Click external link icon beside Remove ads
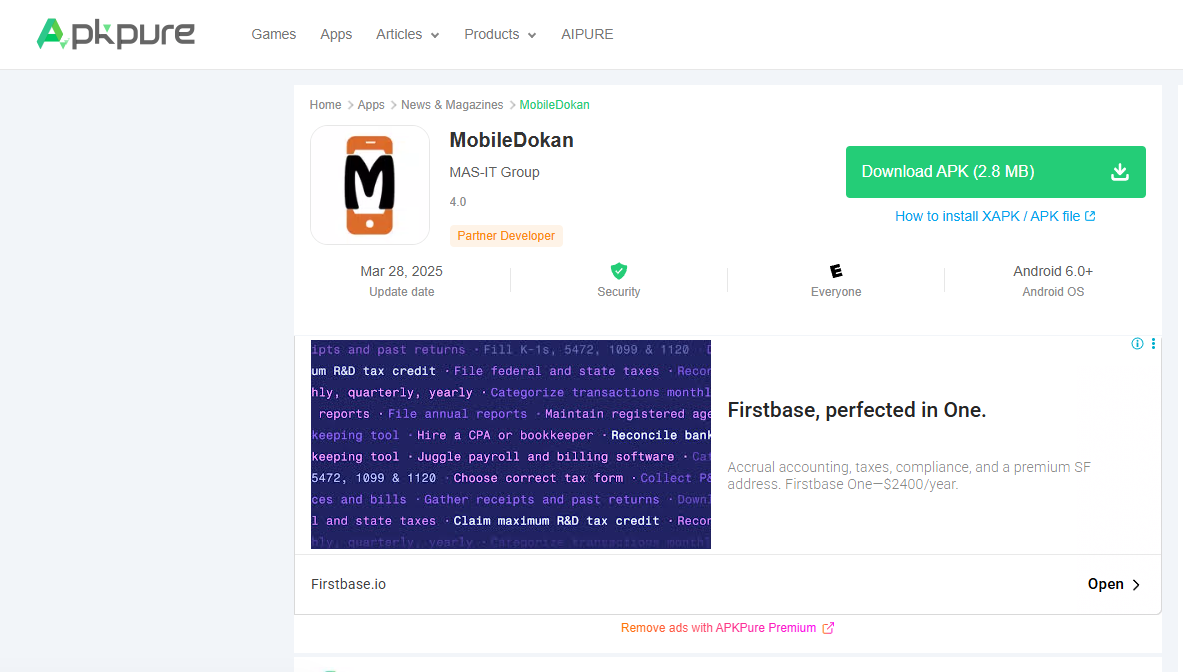 pyautogui.click(x=828, y=628)
